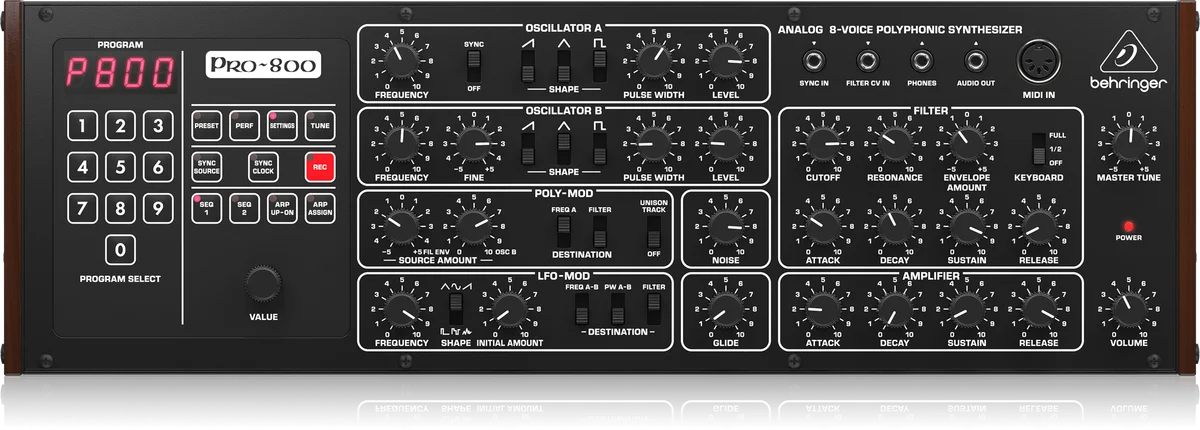Click the SYNC CLOCK button

click(x=263, y=167)
